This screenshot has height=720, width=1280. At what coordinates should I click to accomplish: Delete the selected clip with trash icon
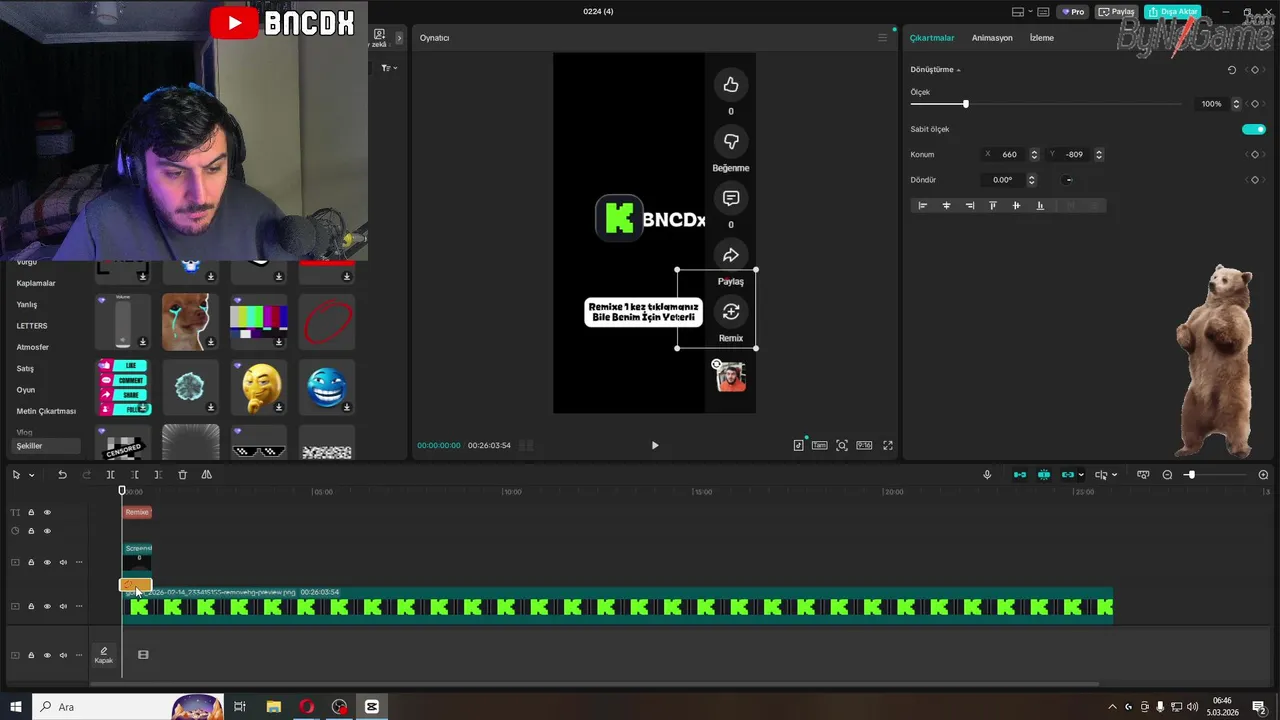[x=182, y=475]
